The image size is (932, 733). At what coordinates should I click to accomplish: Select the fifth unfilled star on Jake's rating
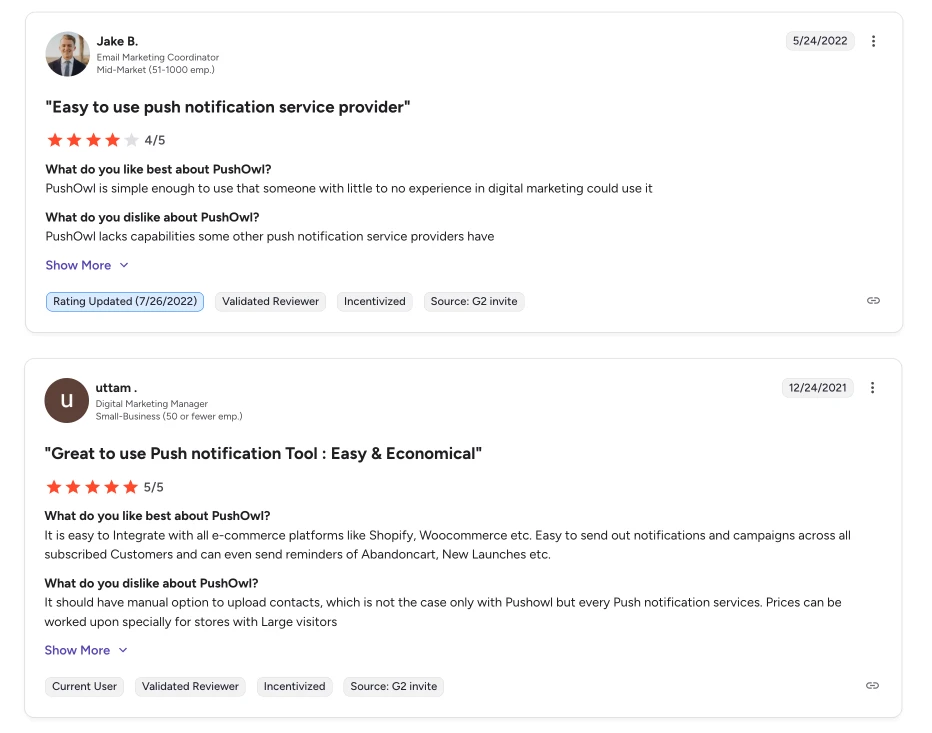(x=129, y=140)
